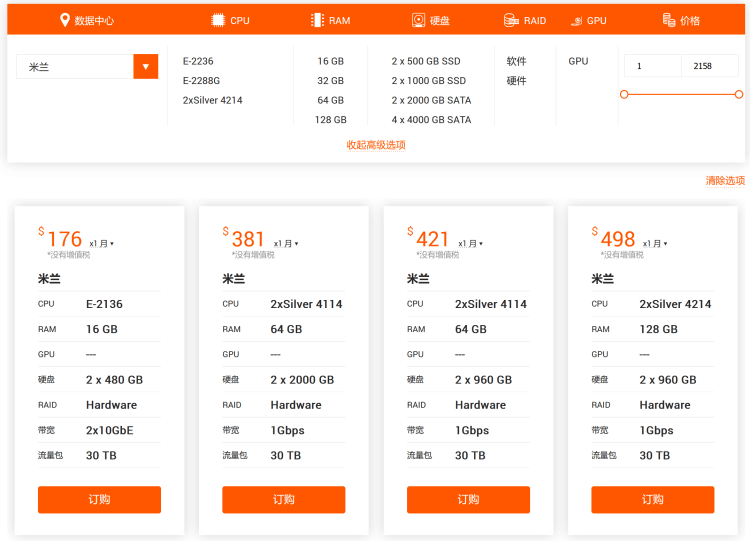Screen dimensions: 750x541
Task: Click the left price slider handle
Action: tap(624, 94)
